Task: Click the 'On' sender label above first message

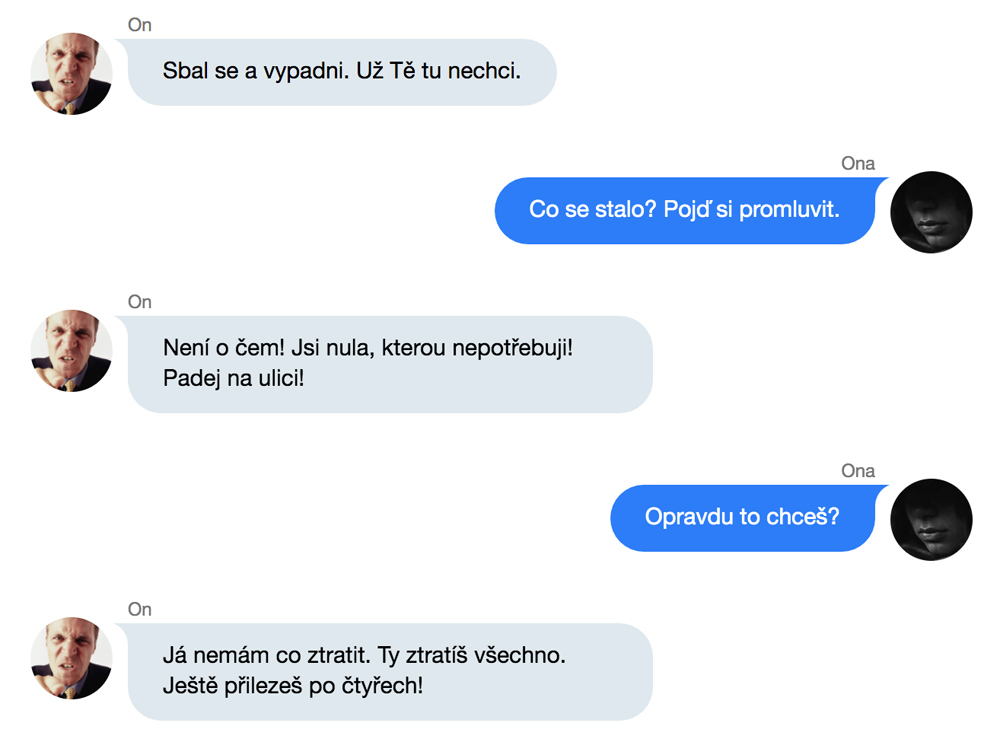Action: click(140, 25)
